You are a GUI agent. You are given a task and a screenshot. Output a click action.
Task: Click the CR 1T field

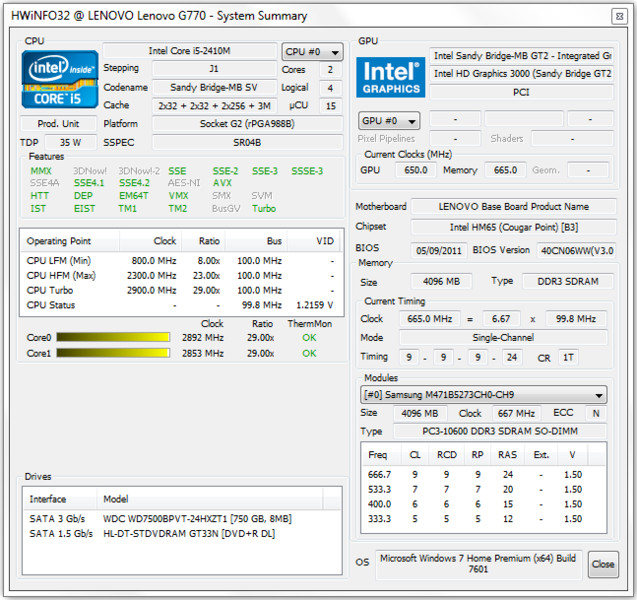tap(568, 357)
